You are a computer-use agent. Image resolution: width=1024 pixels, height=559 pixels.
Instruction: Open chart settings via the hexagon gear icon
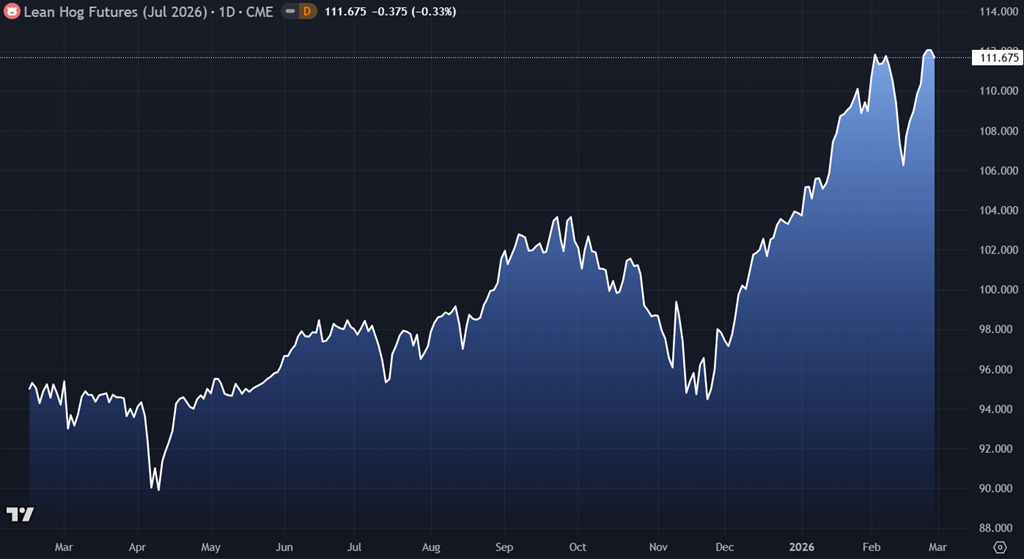[998, 547]
